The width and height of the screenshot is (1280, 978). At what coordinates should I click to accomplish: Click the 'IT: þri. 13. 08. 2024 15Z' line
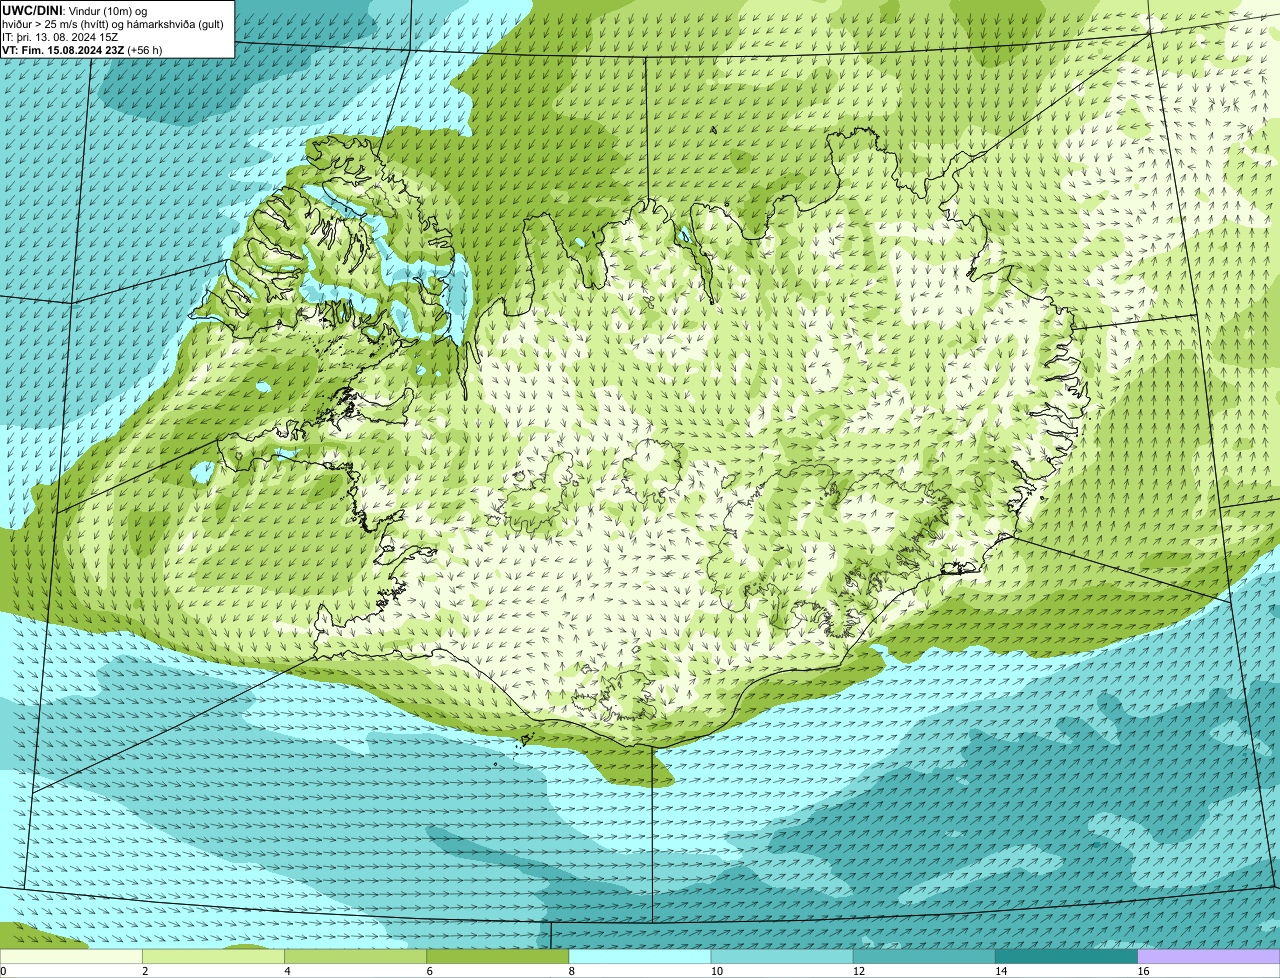point(60,37)
